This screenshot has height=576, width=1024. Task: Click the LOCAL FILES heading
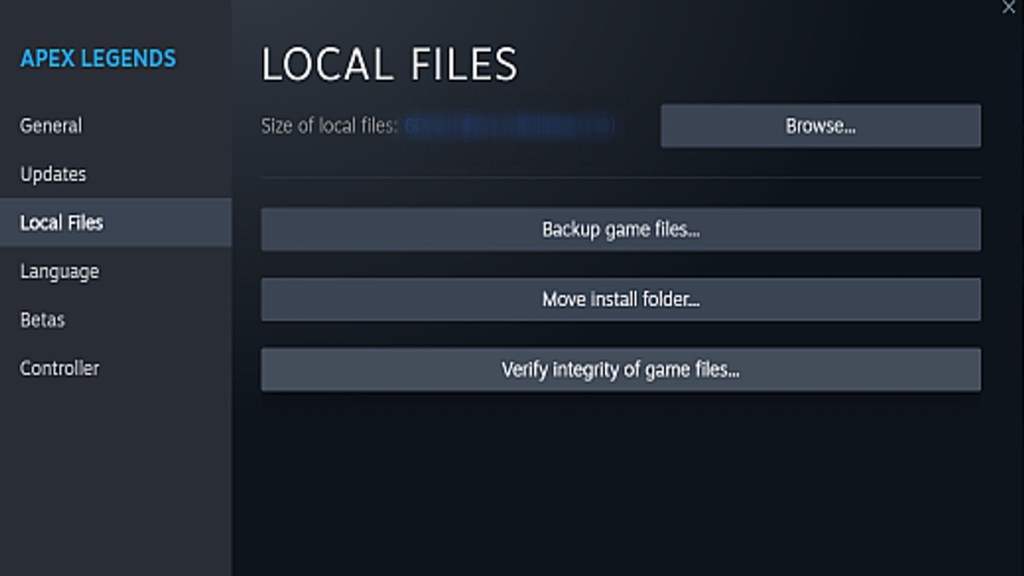[x=389, y=65]
